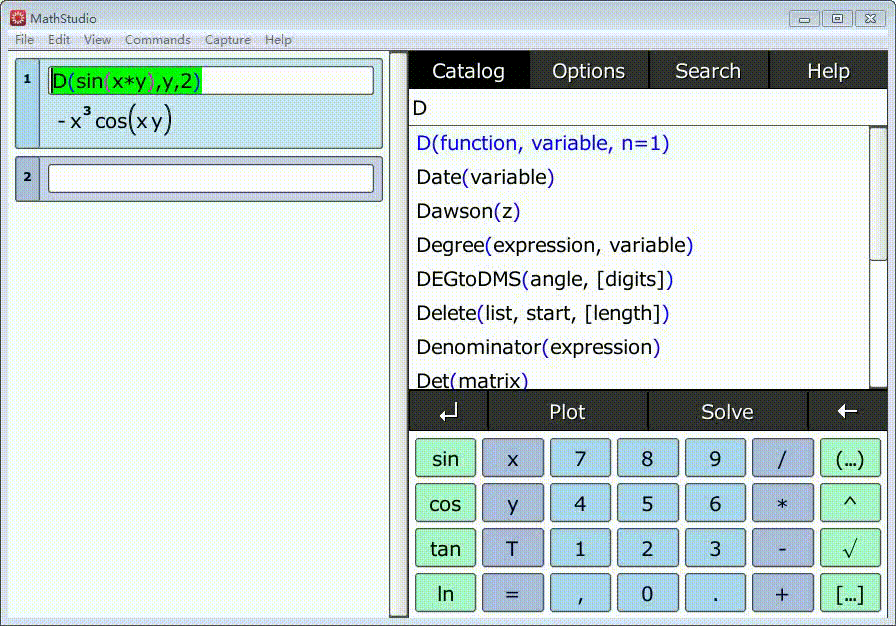Click the number 1 key
The image size is (896, 626).
(x=580, y=548)
